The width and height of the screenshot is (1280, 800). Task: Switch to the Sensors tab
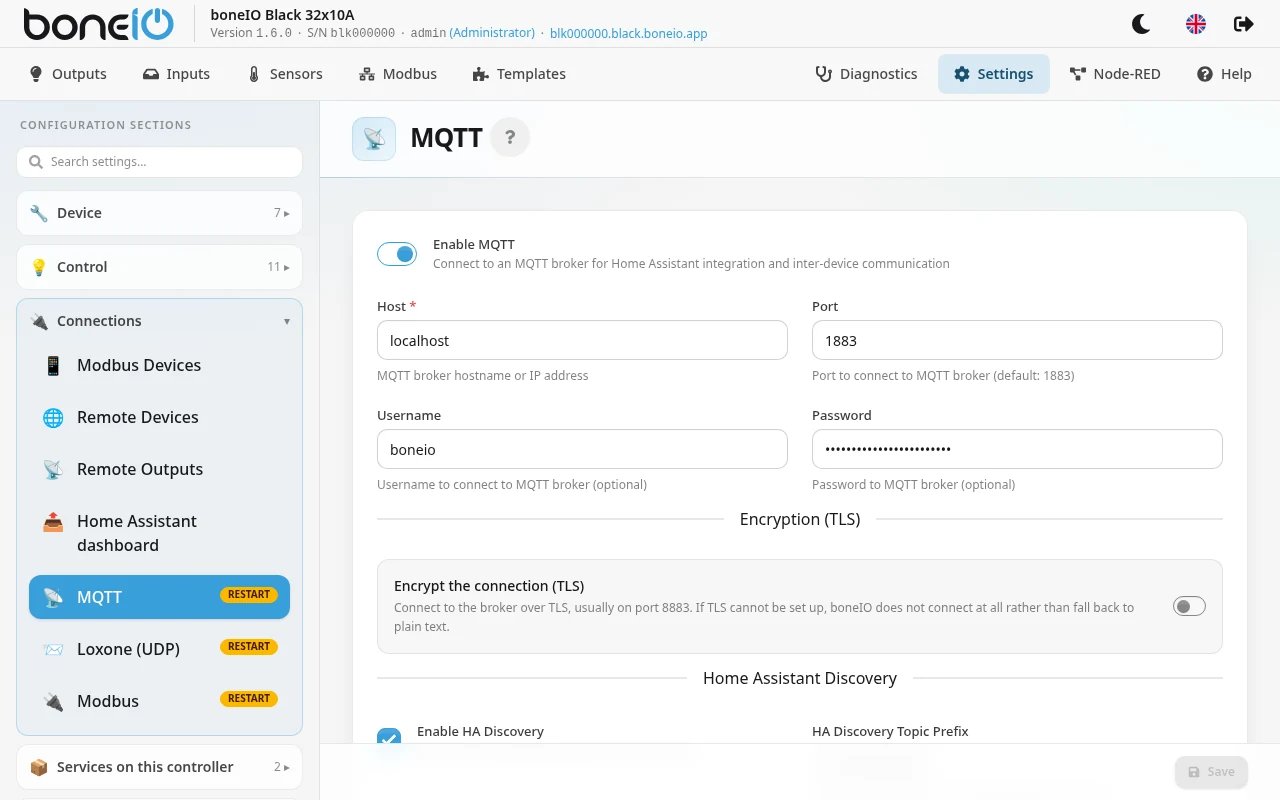(x=284, y=74)
